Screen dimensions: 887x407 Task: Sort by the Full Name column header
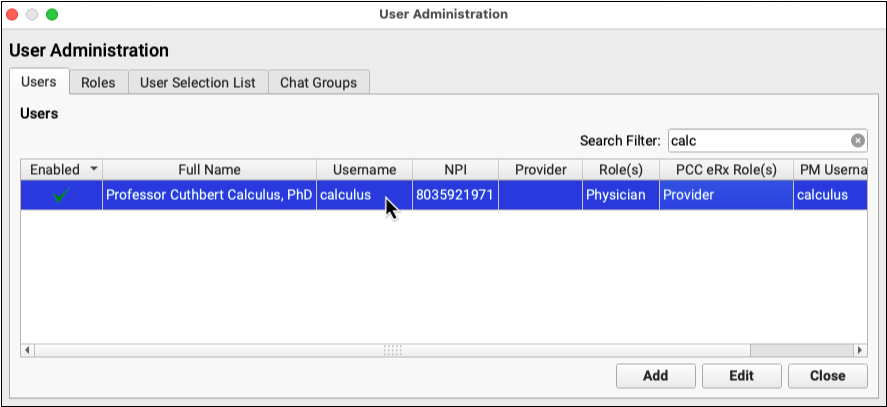pyautogui.click(x=209, y=170)
